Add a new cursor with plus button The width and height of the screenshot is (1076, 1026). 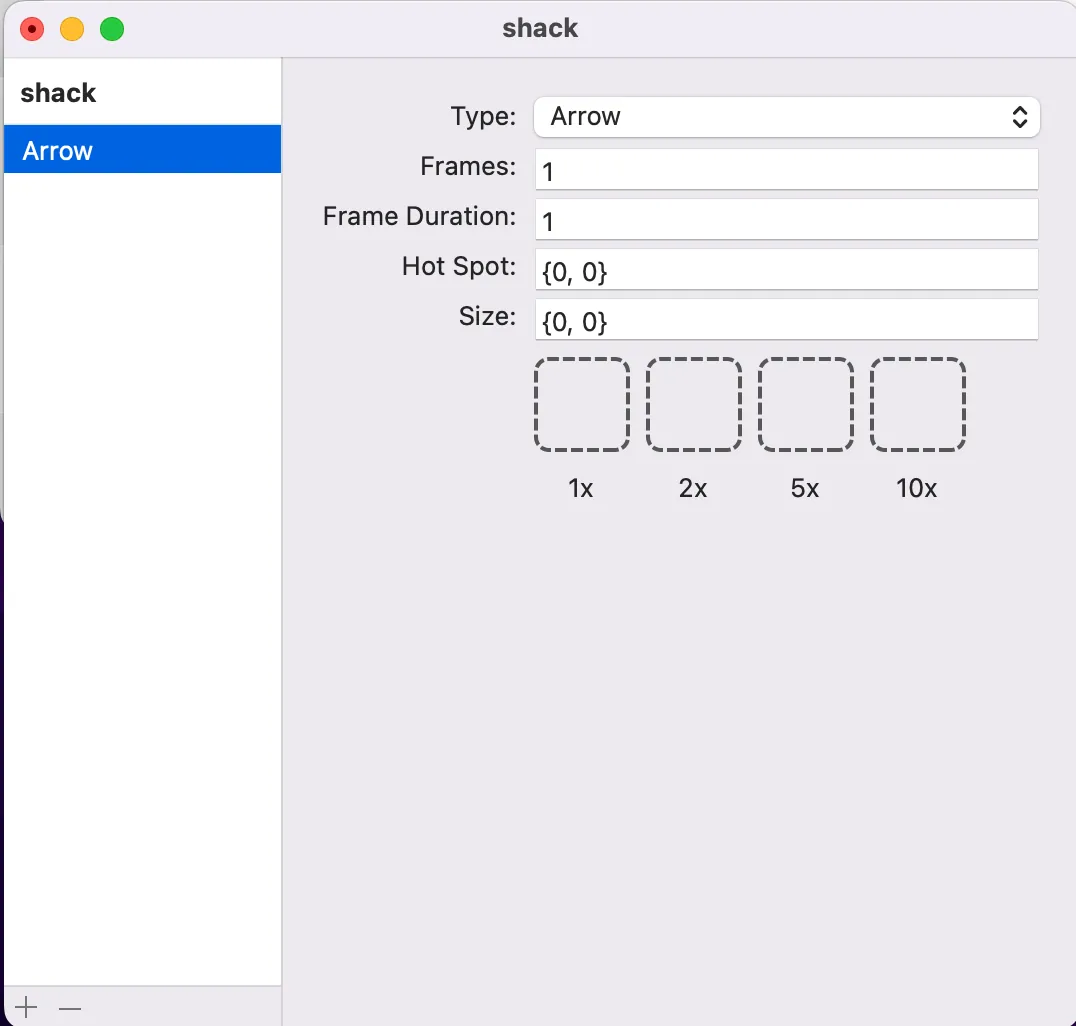pos(26,1007)
